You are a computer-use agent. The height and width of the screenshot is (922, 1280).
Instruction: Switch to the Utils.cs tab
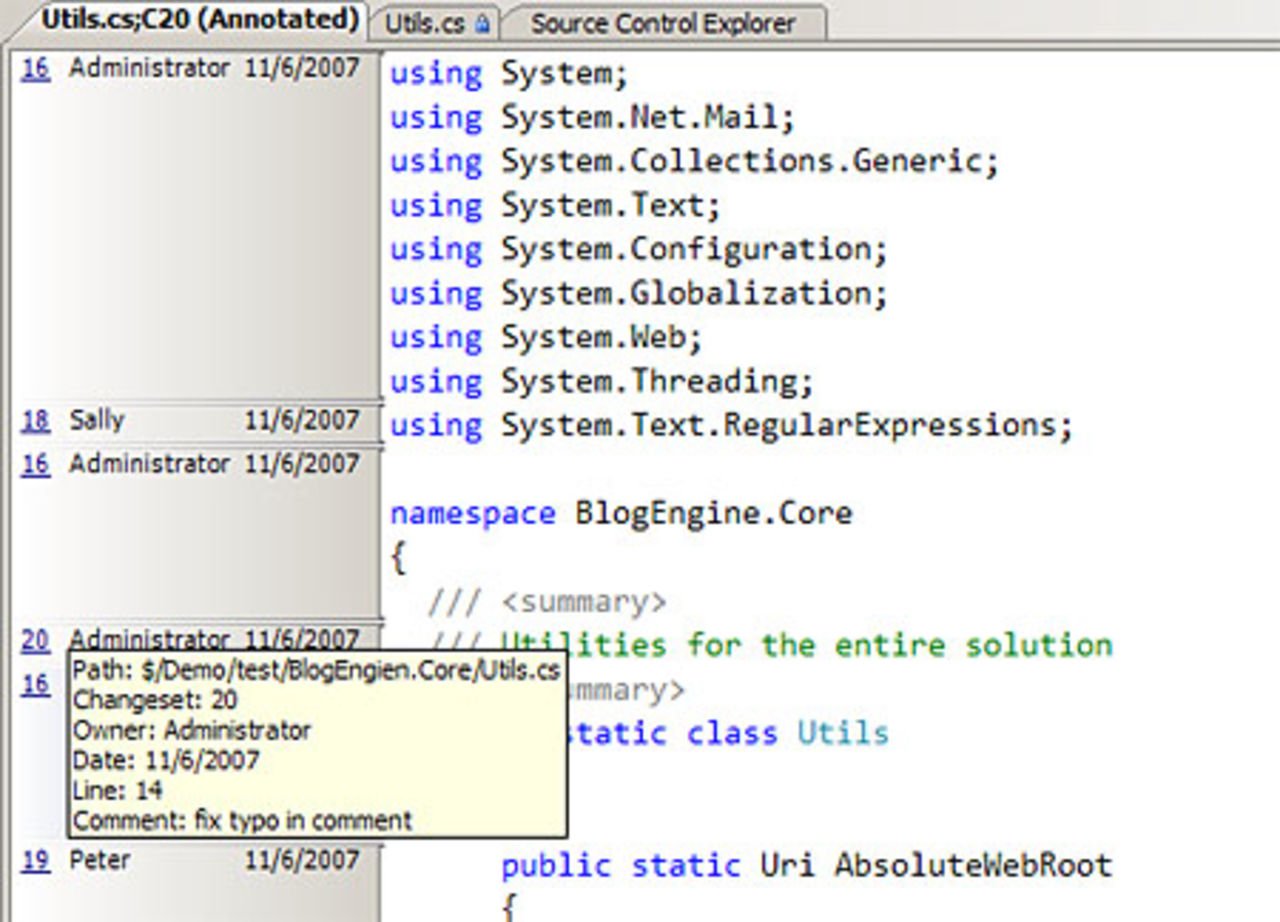coord(424,24)
